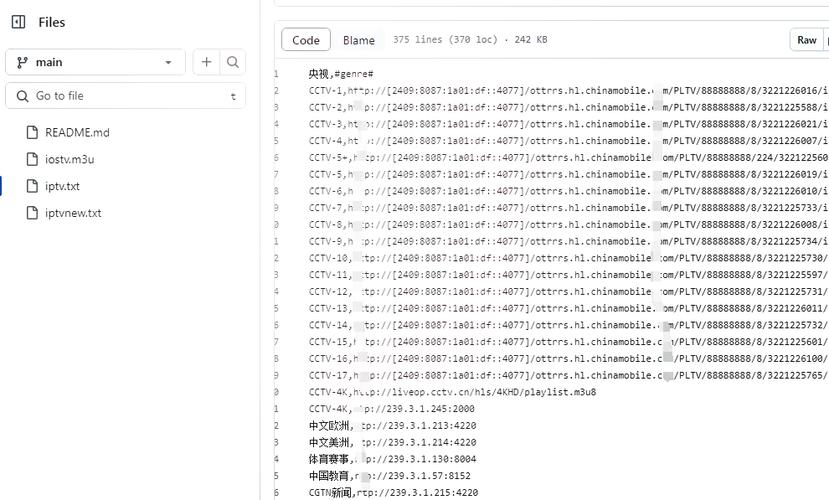Image resolution: width=829 pixels, height=500 pixels.
Task: Click the 中文美洲 line
Action: click(x=393, y=443)
